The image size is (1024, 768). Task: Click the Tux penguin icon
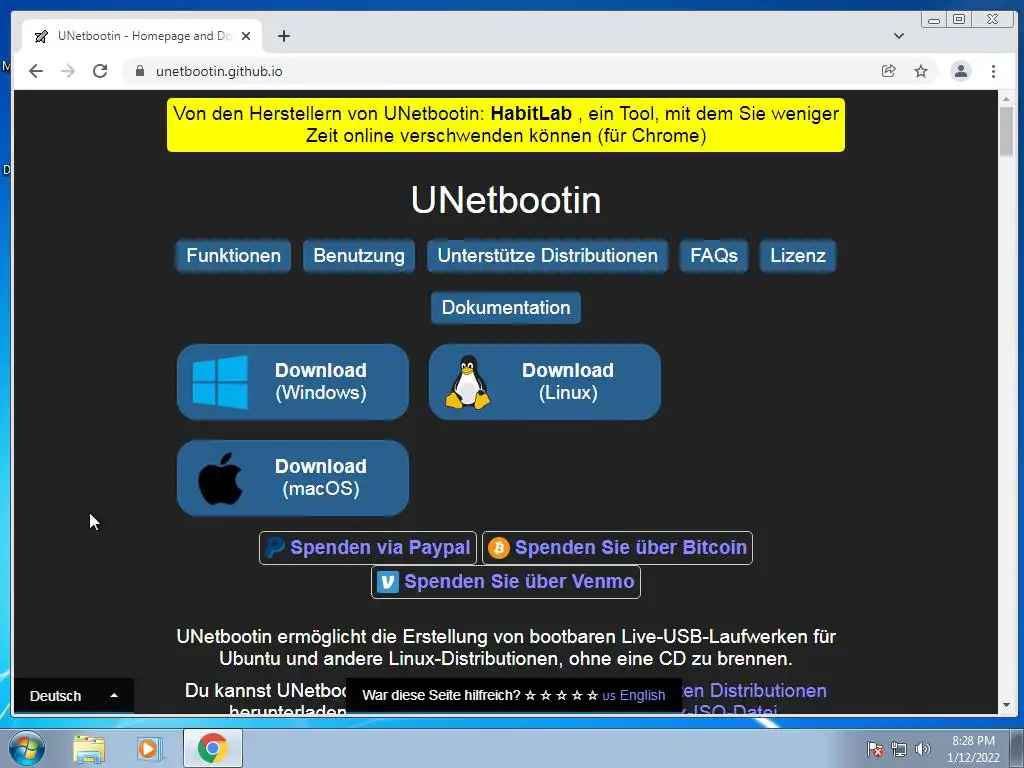(x=468, y=383)
